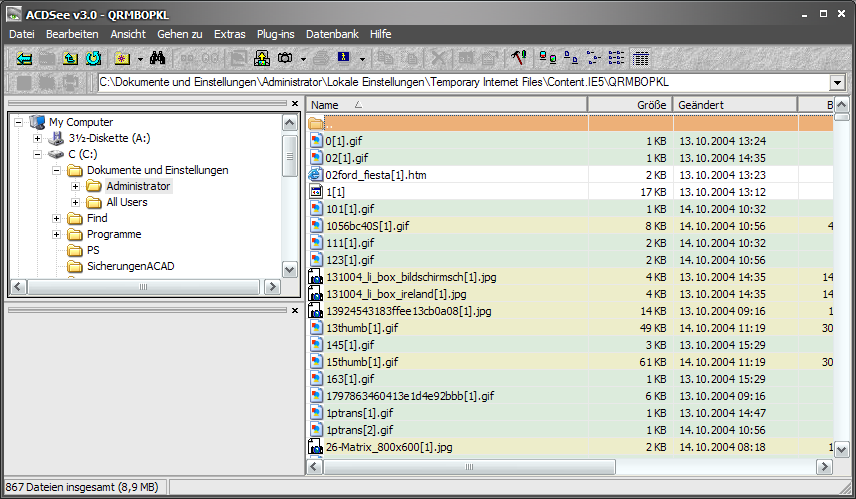Sort files by Größe column header
This screenshot has width=856, height=499.
pos(629,105)
